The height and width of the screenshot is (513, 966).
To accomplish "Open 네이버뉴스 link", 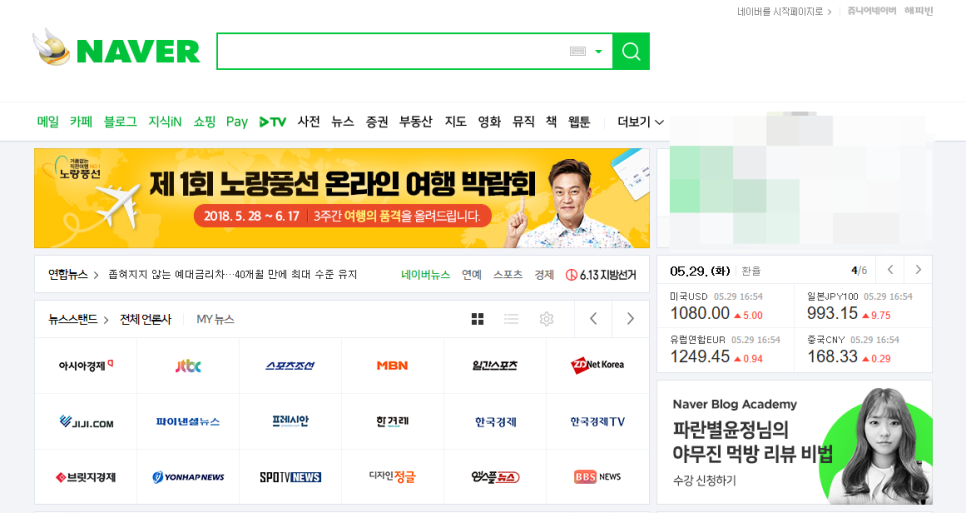I will pyautogui.click(x=425, y=275).
